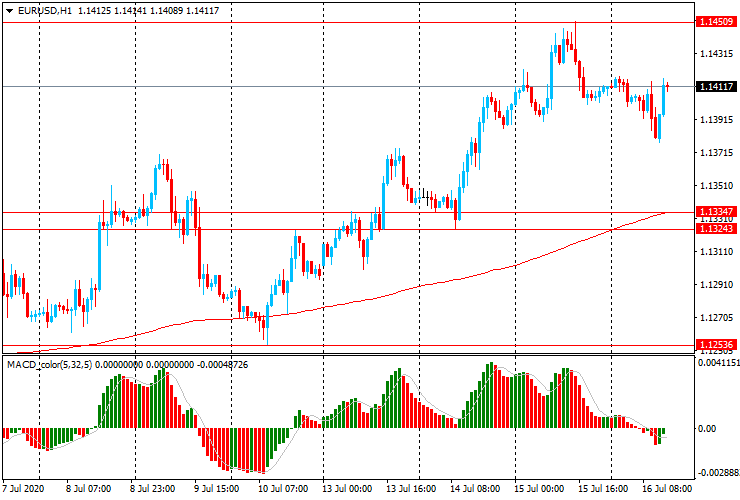Open the chart menu triangle beside EURUSD,H1
The height and width of the screenshot is (500, 740).
[x=9, y=11]
